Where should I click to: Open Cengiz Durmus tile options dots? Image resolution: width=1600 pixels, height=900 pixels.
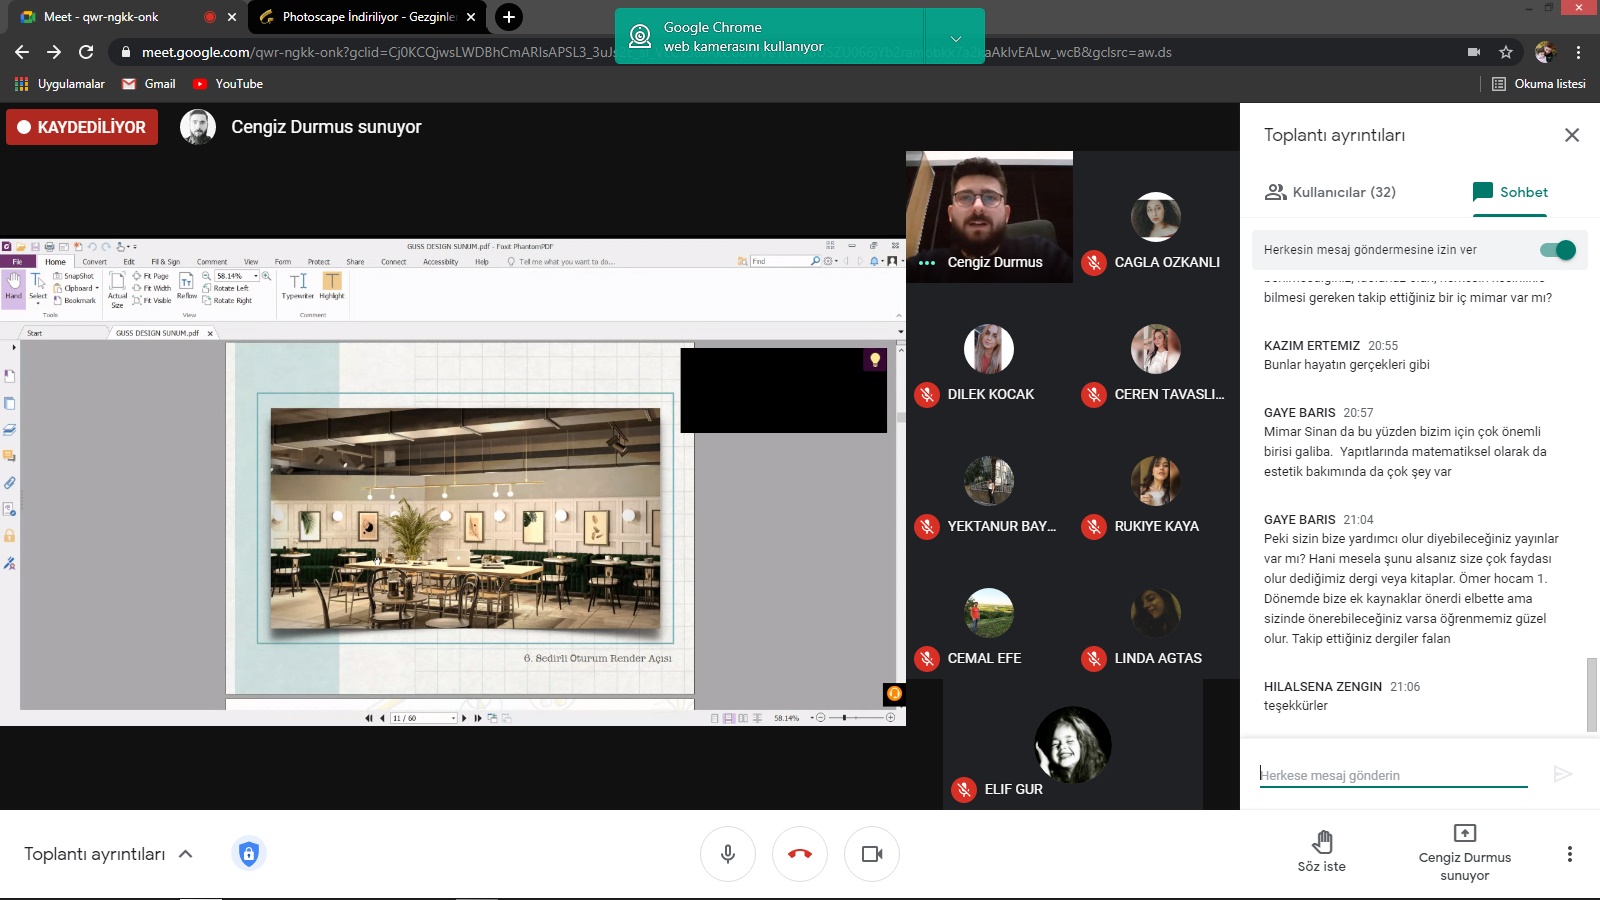point(927,263)
